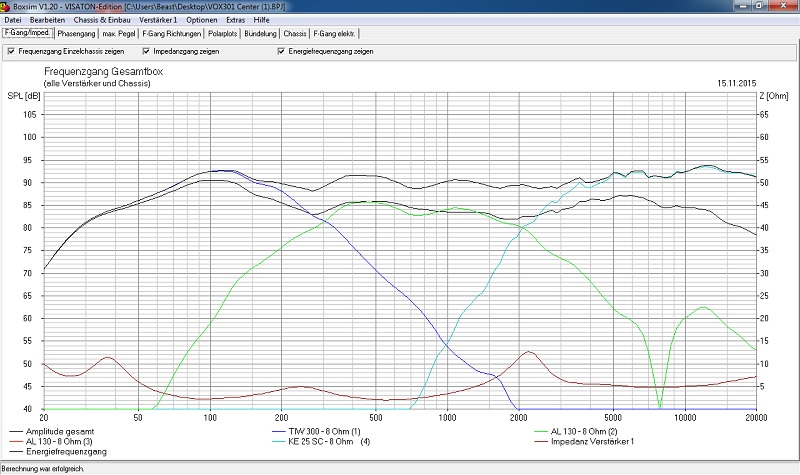Click the Boxsim application icon in title bar
800x475 pixels.
(6, 7)
